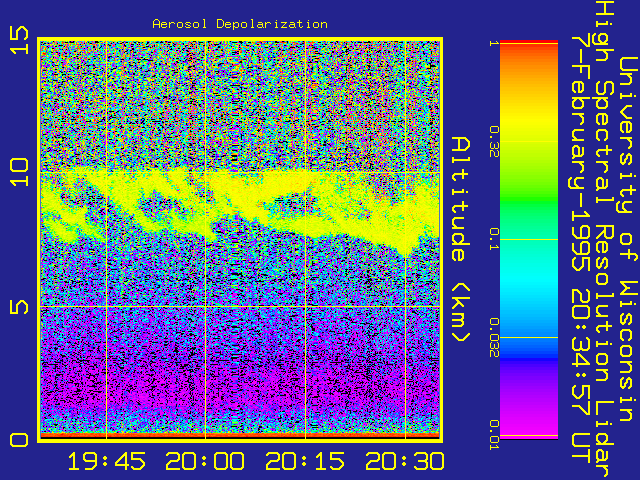This screenshot has width=640, height=480.
Task: Click the 20:30 time axis label
Action: coord(404,461)
